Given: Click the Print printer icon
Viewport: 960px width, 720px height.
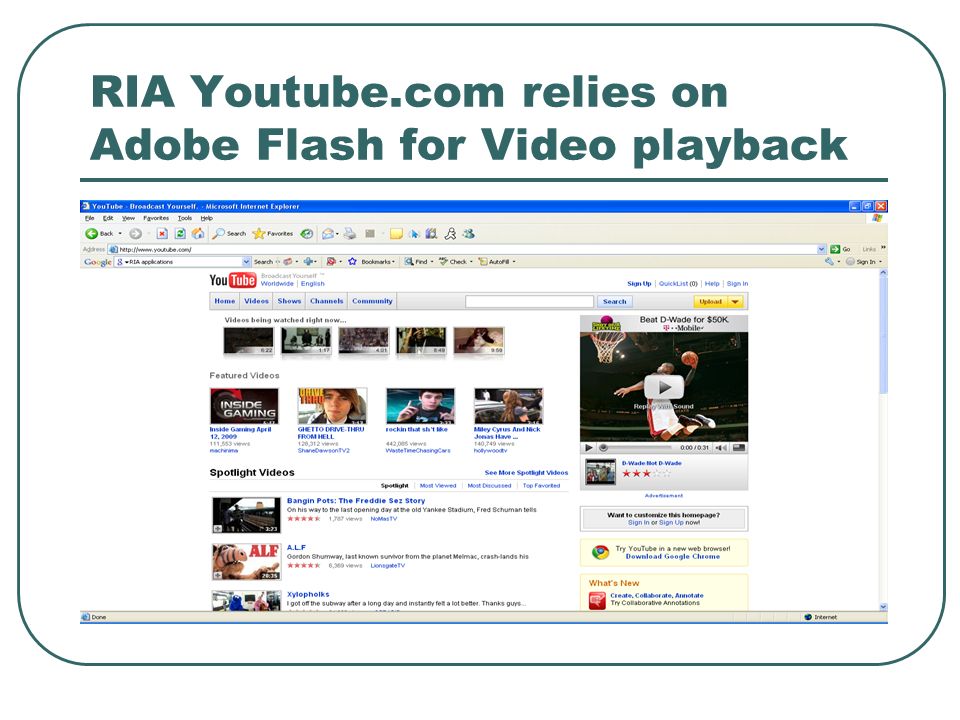Looking at the screenshot, I should [x=350, y=233].
